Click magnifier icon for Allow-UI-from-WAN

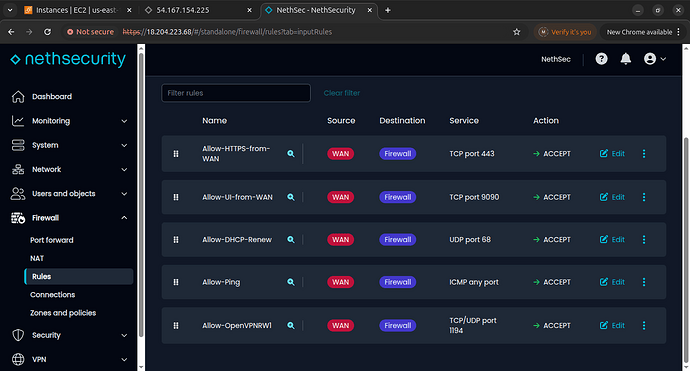pos(291,197)
